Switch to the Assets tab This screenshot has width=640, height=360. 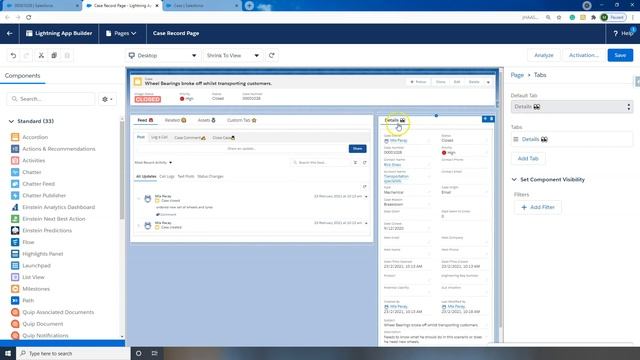(x=206, y=120)
